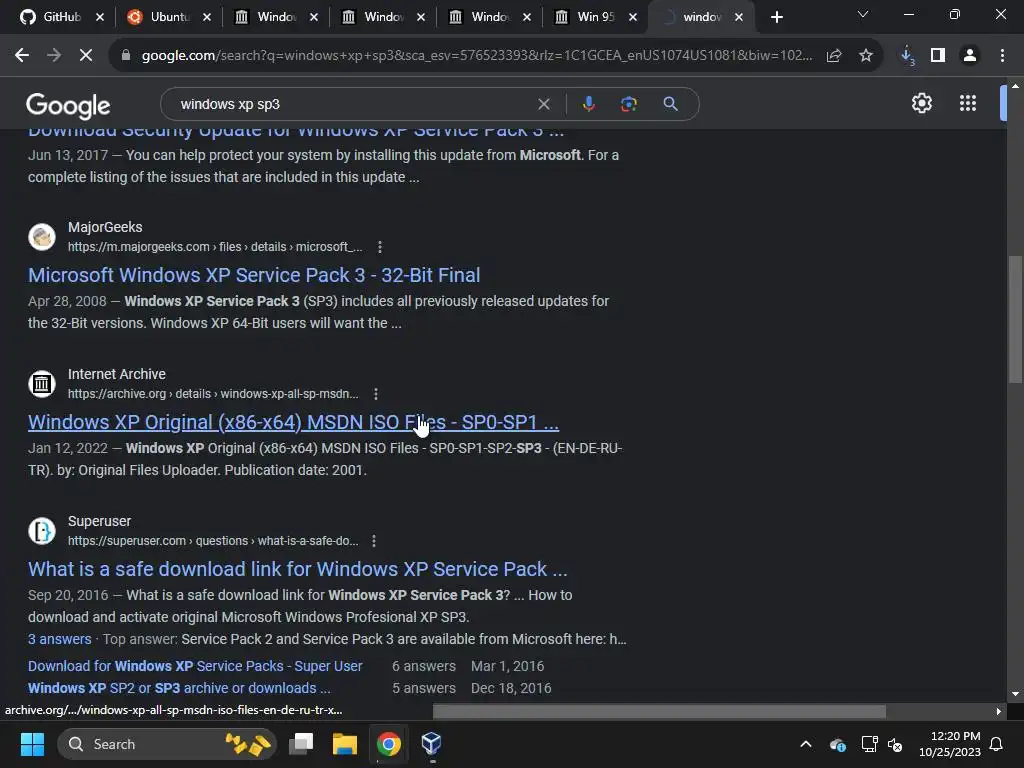The height and width of the screenshot is (768, 1024).
Task: Show hidden system tray icons
Action: (x=806, y=744)
